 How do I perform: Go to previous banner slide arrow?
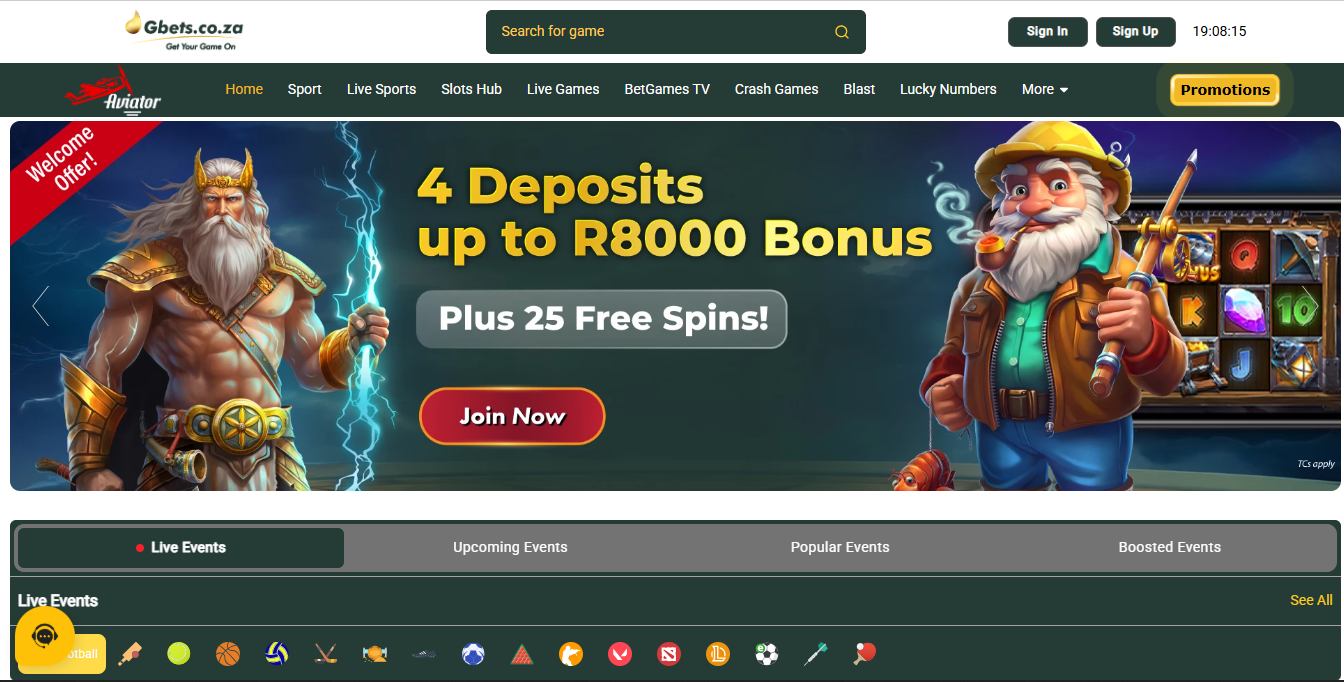[x=41, y=306]
